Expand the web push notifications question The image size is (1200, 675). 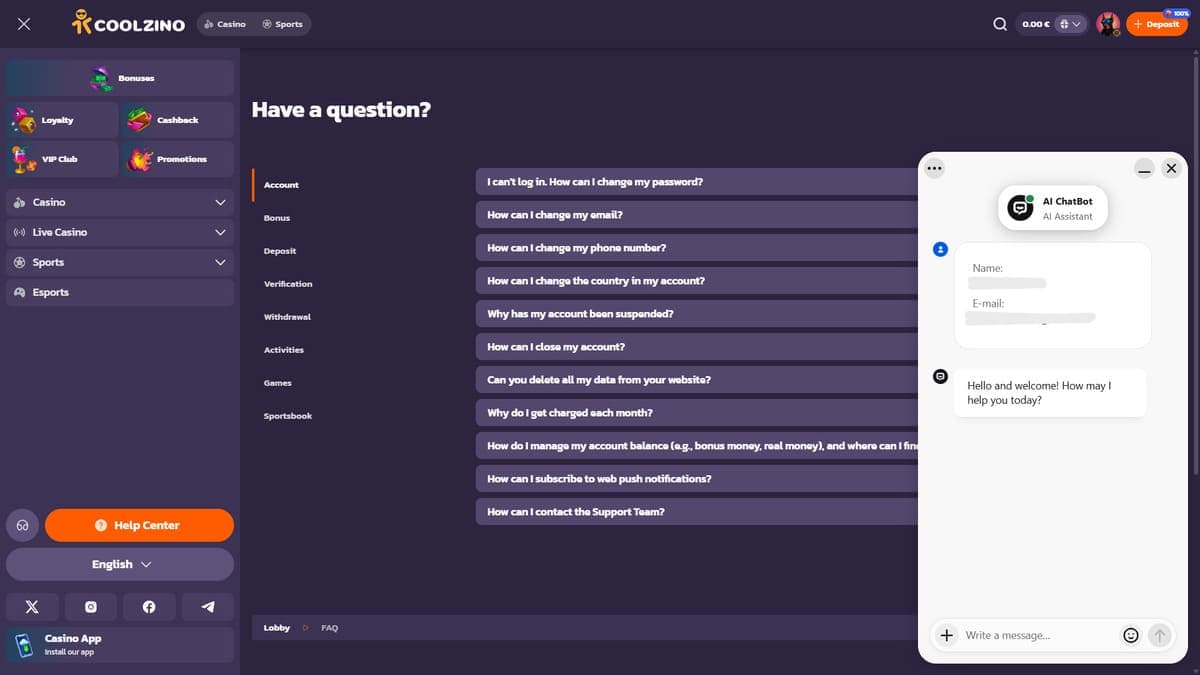(697, 479)
